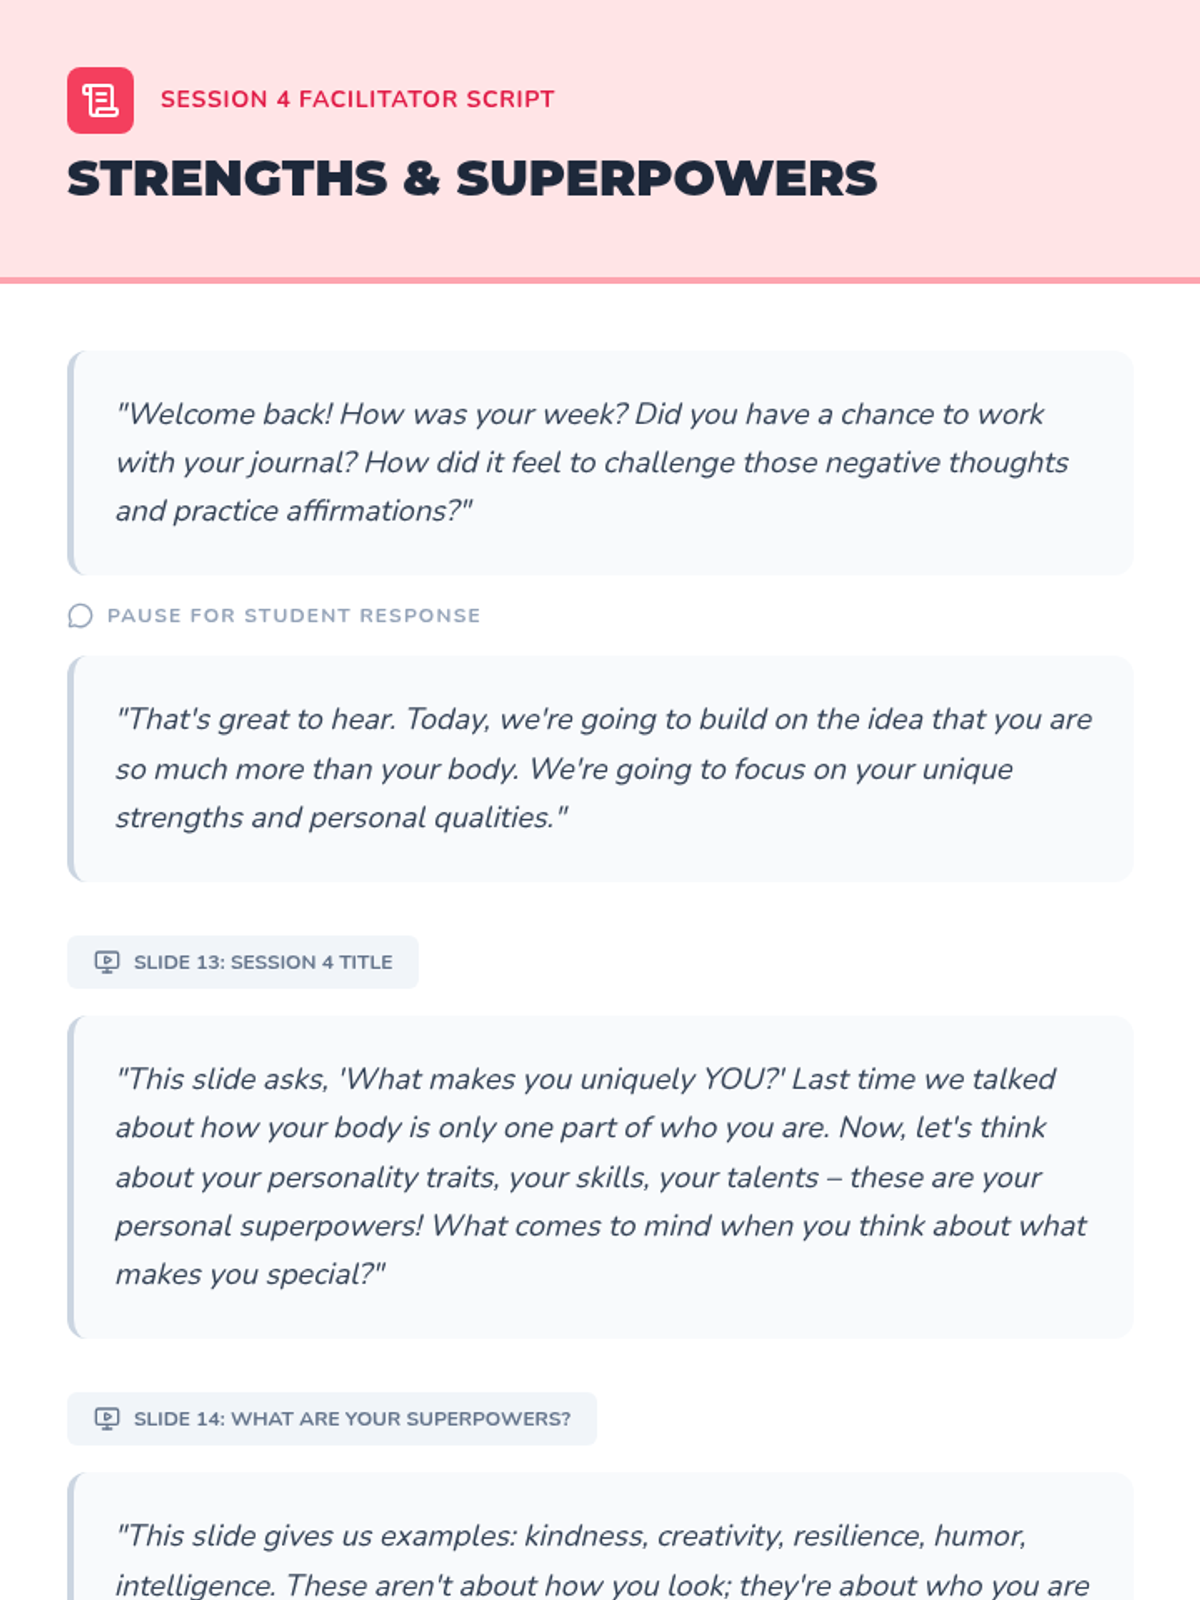Image resolution: width=1200 pixels, height=1600 pixels.
Task: Open the Slide 14: What Are Your Superpowers badge
Action: coord(332,1419)
